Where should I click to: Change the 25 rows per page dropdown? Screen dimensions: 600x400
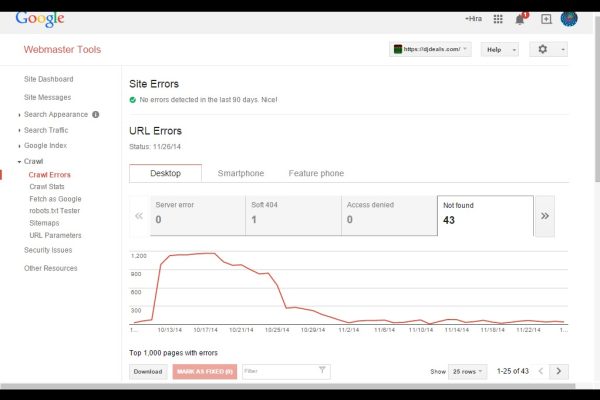tap(467, 371)
